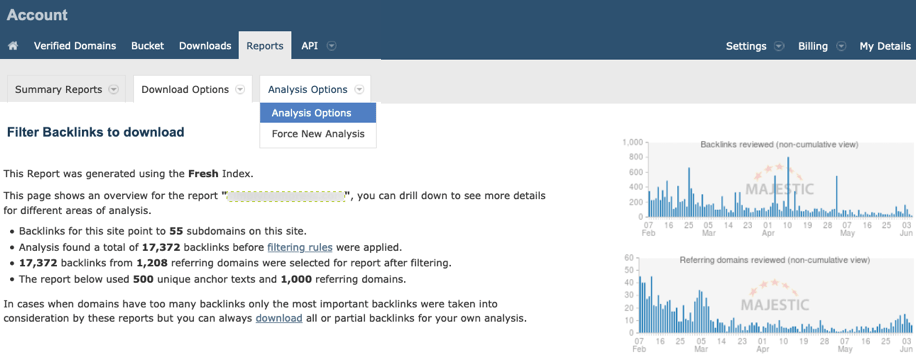The height and width of the screenshot is (360, 916).
Task: Select the Reports tab
Action: click(x=265, y=46)
